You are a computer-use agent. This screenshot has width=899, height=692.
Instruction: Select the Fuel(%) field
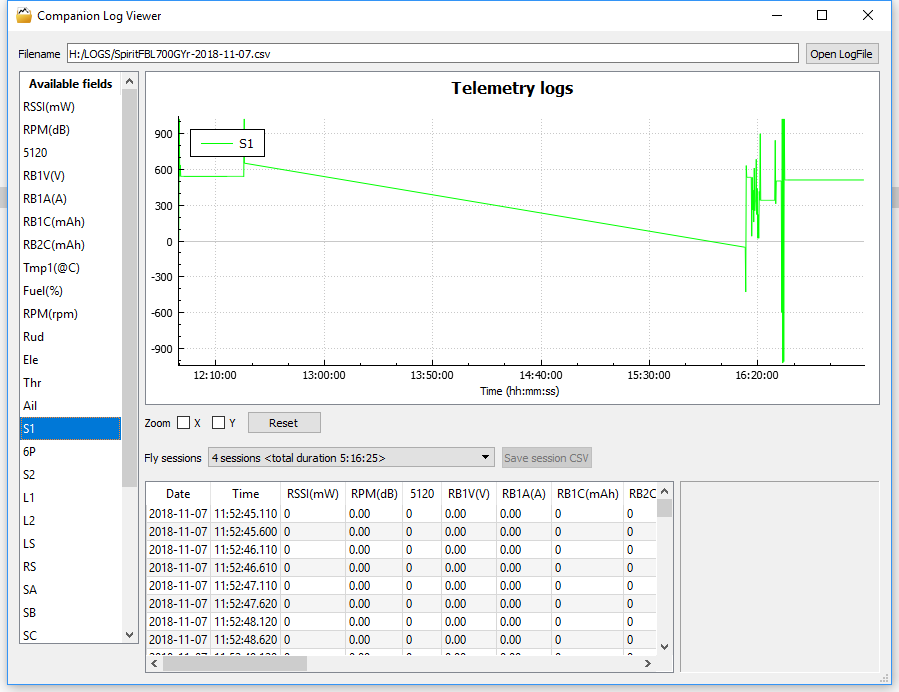[x=43, y=291]
